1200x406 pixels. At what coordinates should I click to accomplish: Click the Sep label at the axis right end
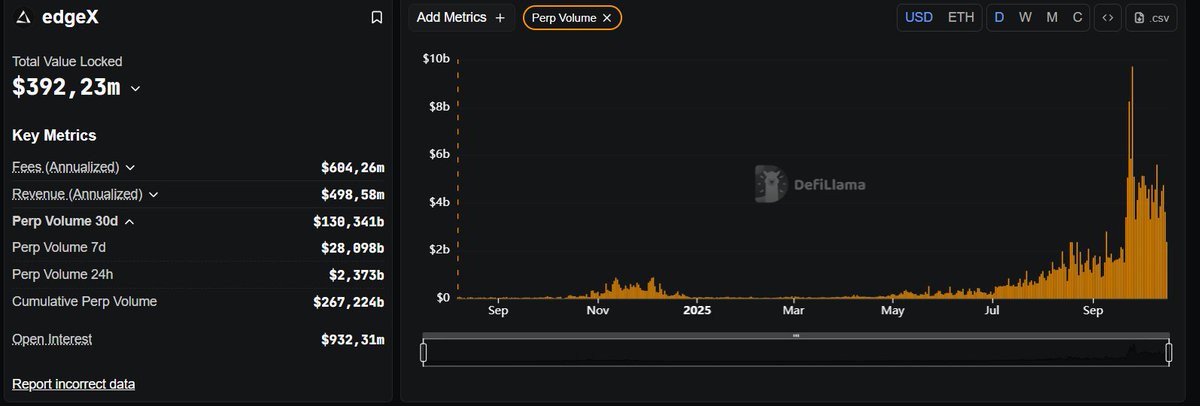pos(1092,311)
